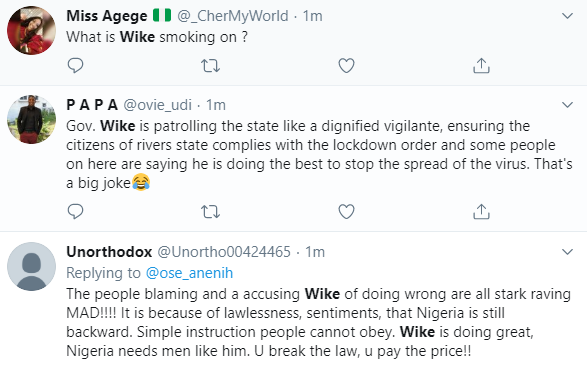The height and width of the screenshot is (369, 587).
Task: Retweet PAPA's dignified vigilante tweet
Action: [x=210, y=212]
